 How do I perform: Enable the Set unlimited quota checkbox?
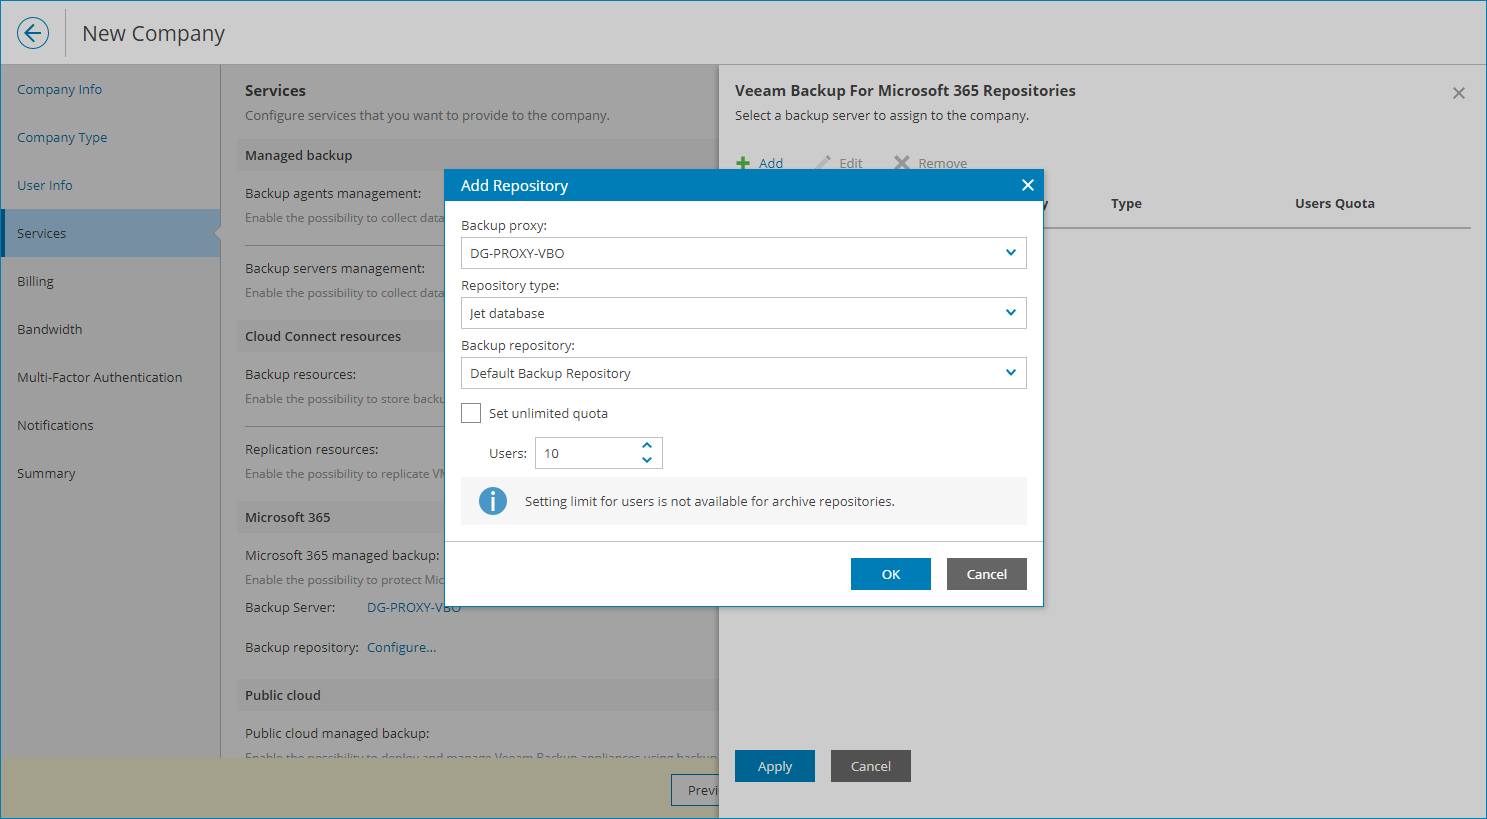pyautogui.click(x=471, y=413)
